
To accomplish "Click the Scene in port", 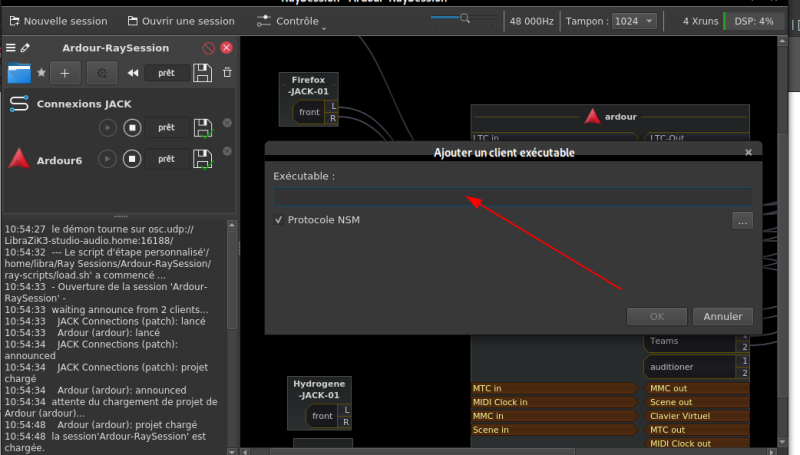I will 554,429.
